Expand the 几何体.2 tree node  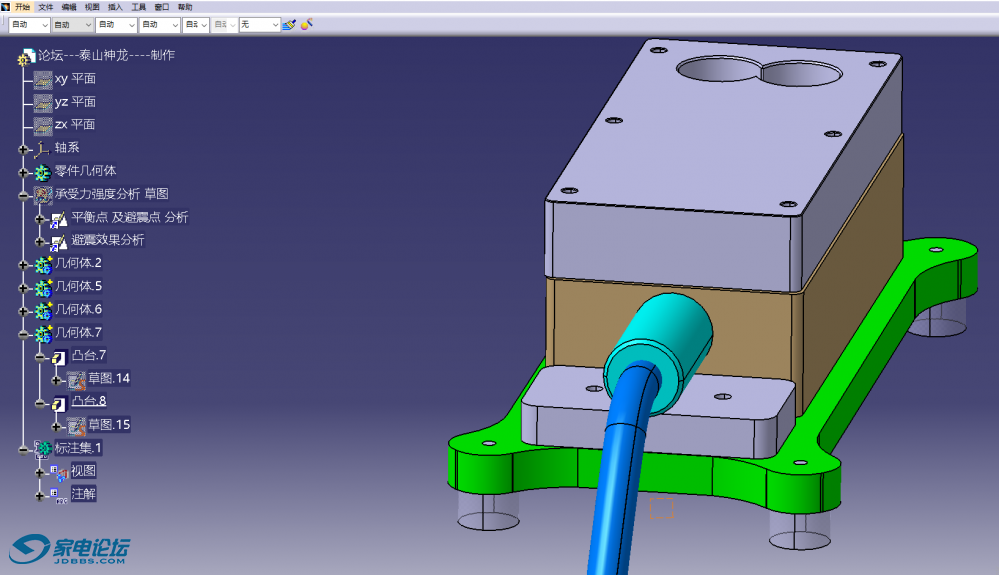pyautogui.click(x=24, y=264)
